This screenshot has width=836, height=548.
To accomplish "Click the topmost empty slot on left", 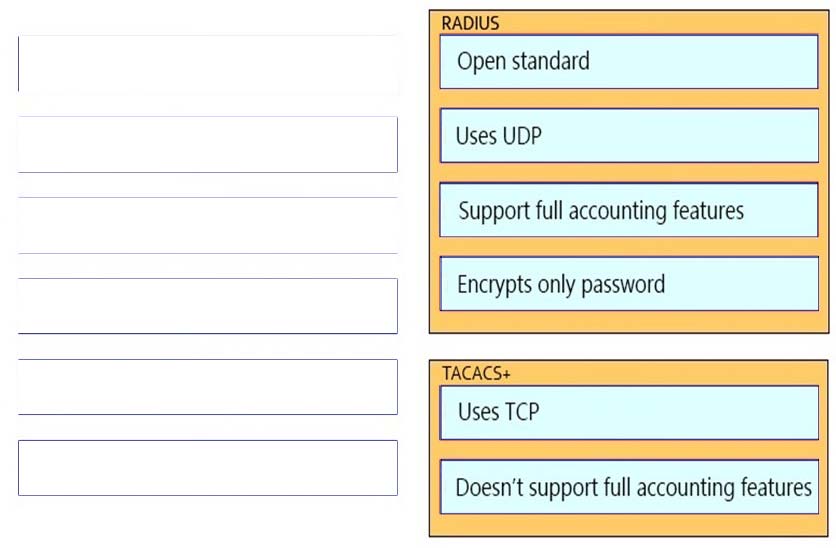I will pyautogui.click(x=208, y=64).
